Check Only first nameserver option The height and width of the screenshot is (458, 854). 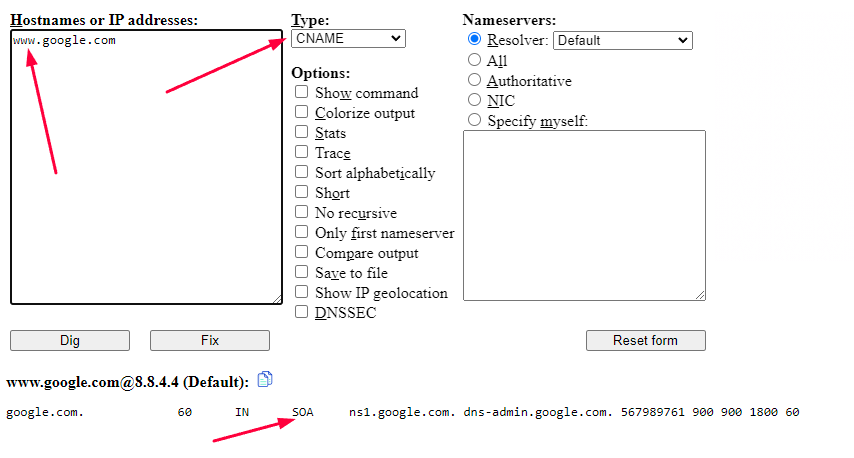coord(301,231)
